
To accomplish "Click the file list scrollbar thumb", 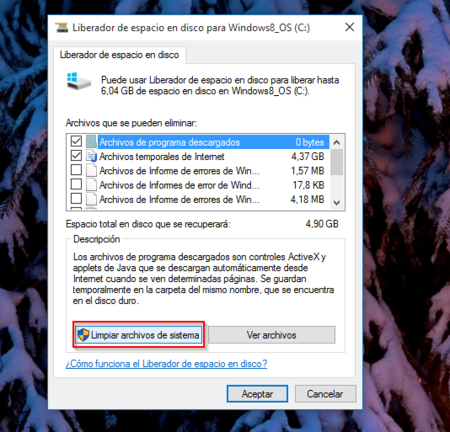I will pyautogui.click(x=337, y=162).
